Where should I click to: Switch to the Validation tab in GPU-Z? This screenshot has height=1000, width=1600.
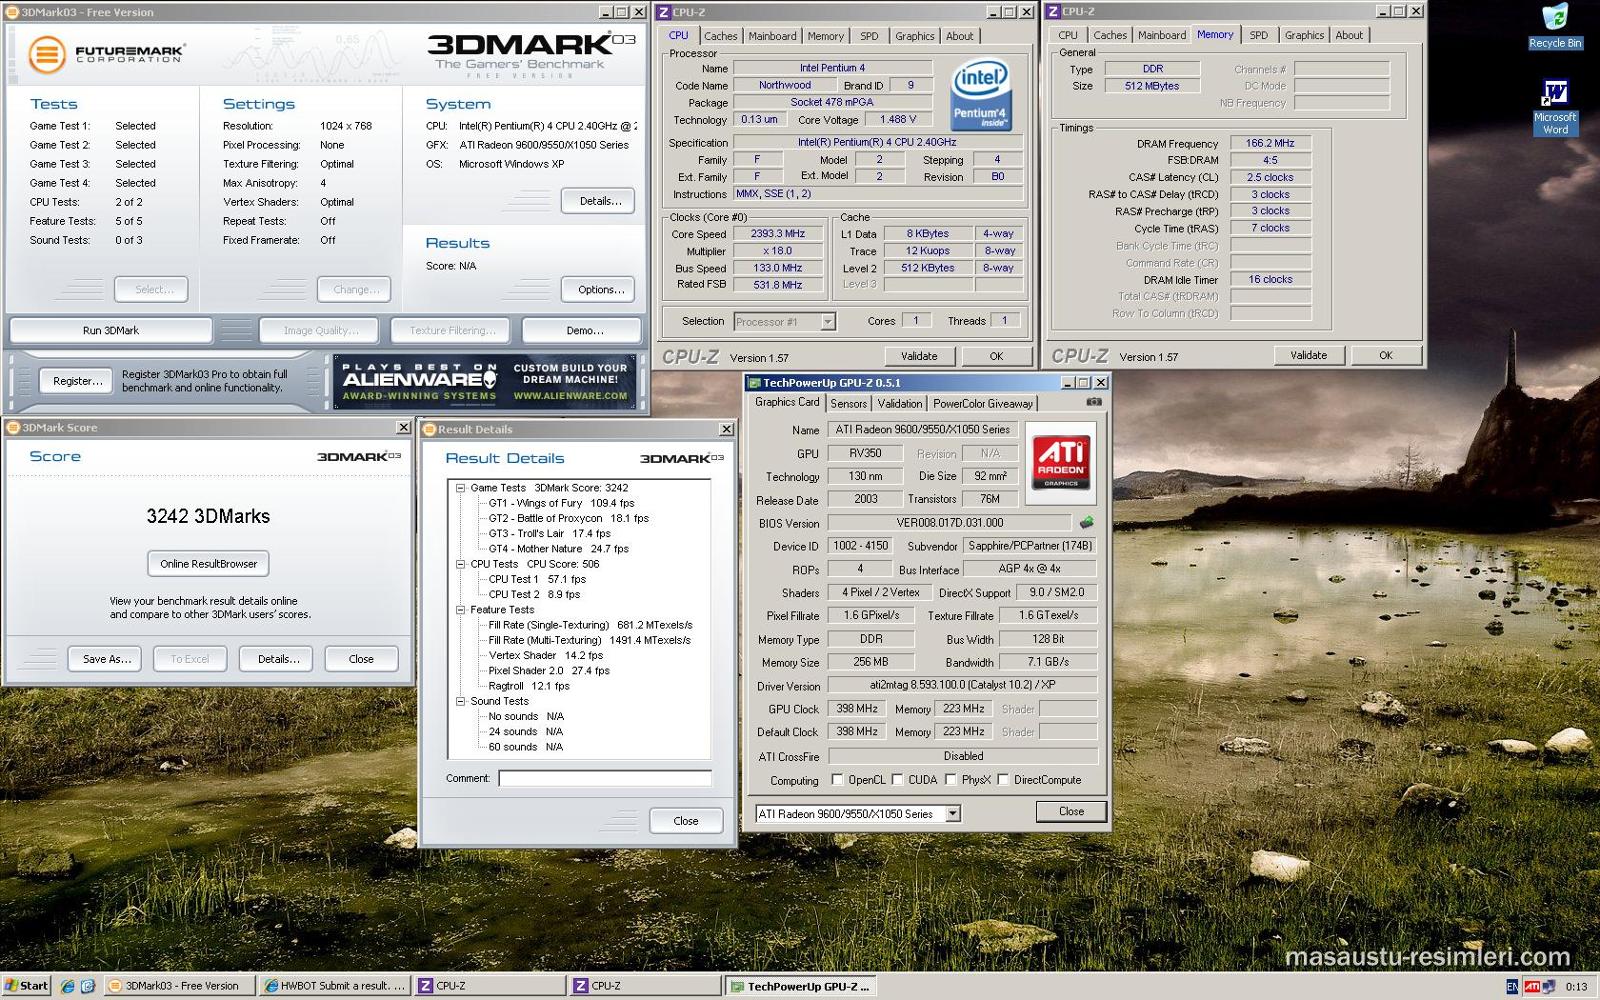[900, 403]
